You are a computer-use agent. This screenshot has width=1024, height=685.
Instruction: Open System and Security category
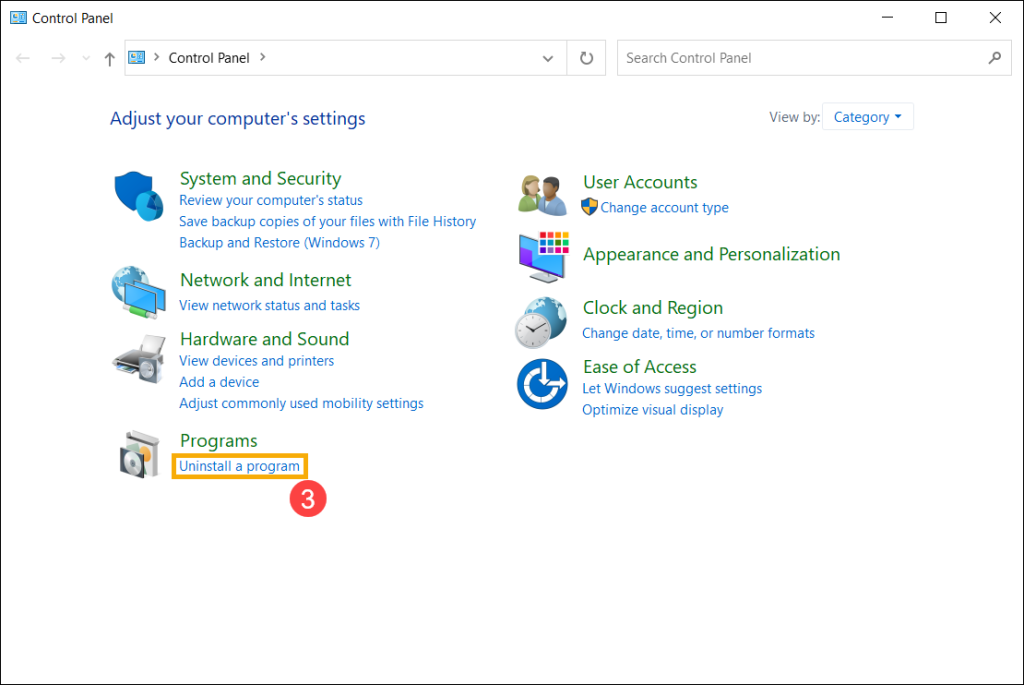coord(261,178)
